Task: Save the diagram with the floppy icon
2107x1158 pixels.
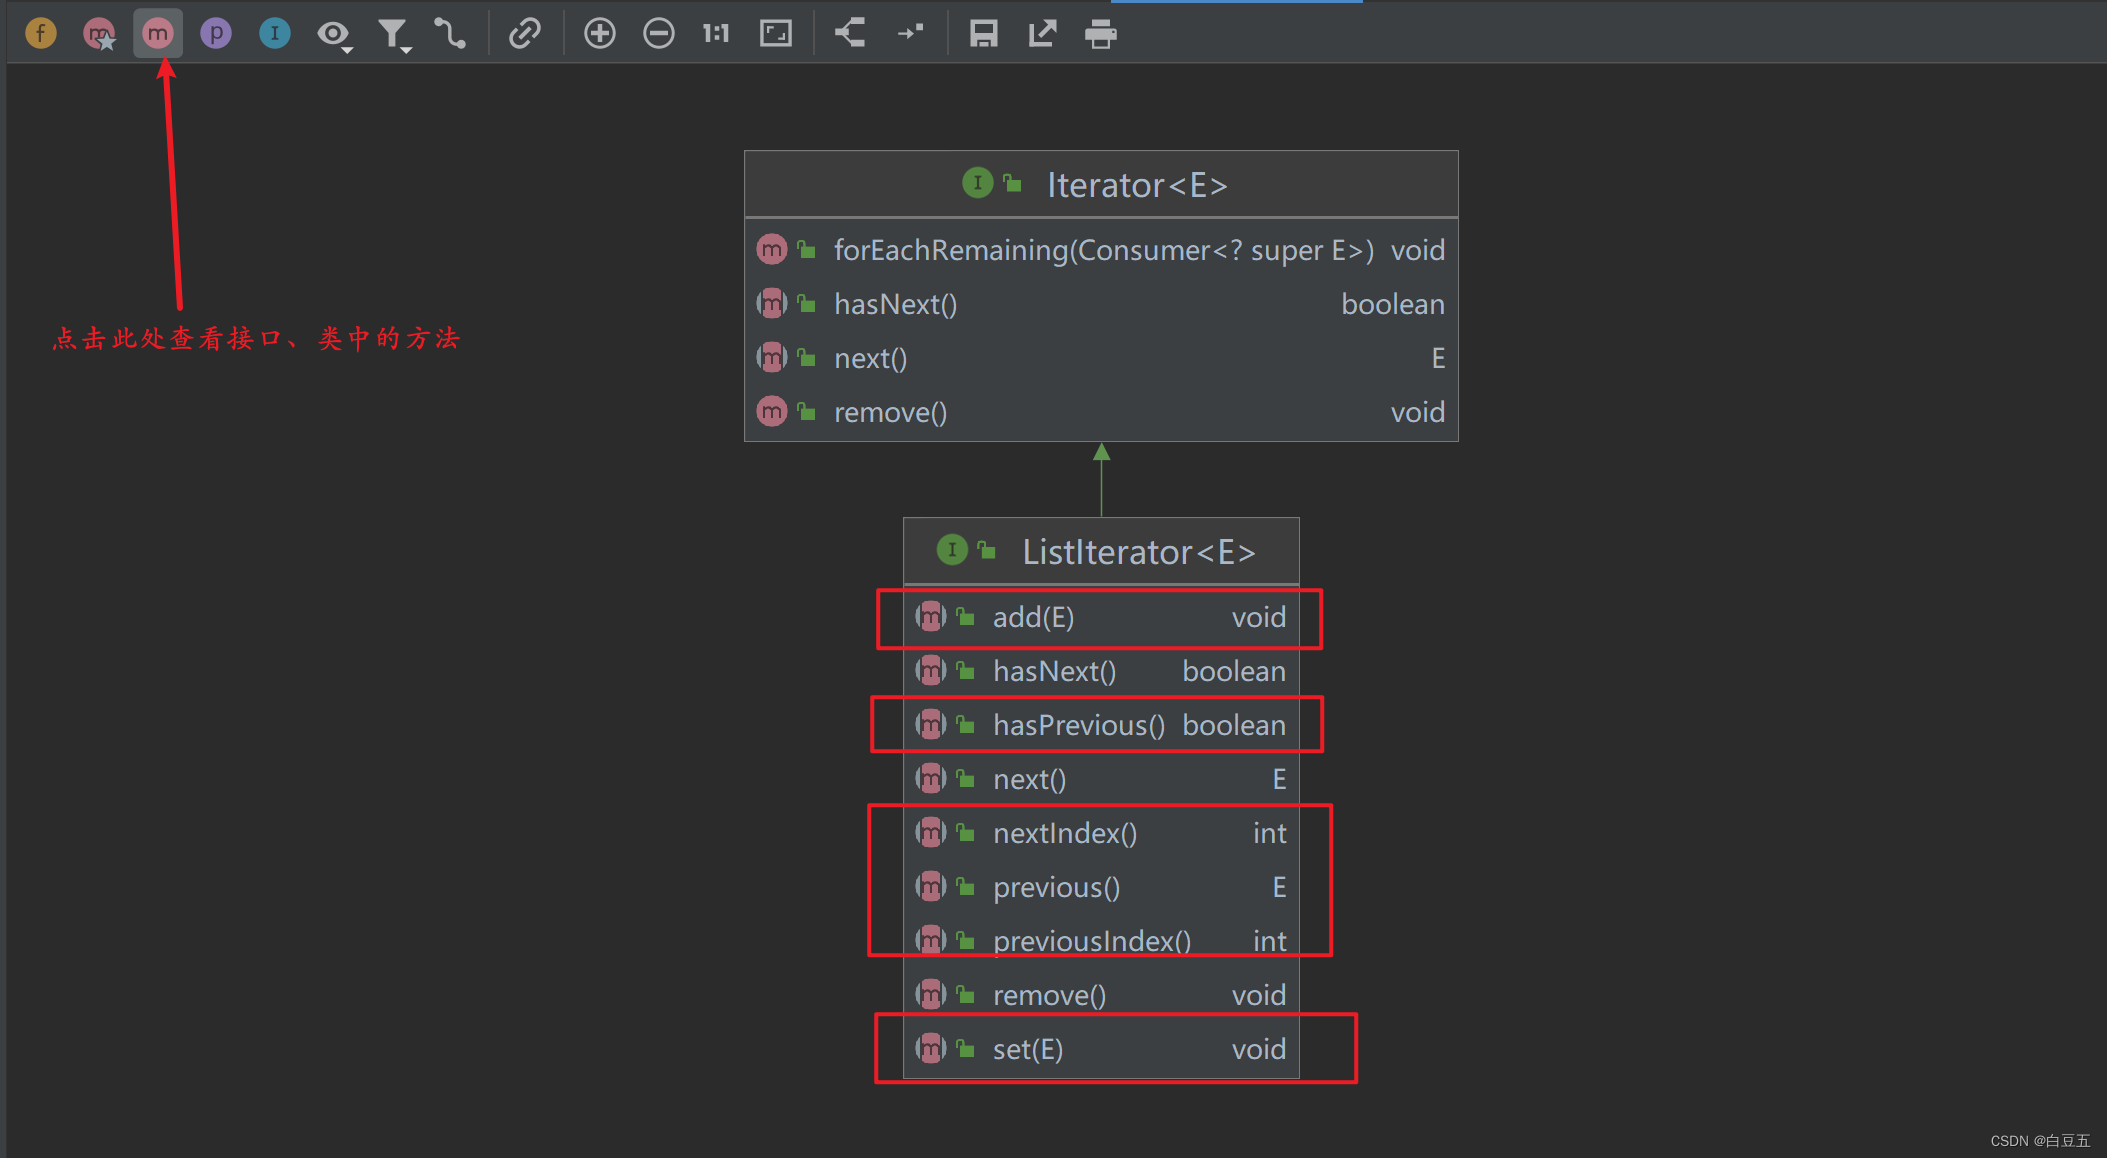Action: coord(984,34)
